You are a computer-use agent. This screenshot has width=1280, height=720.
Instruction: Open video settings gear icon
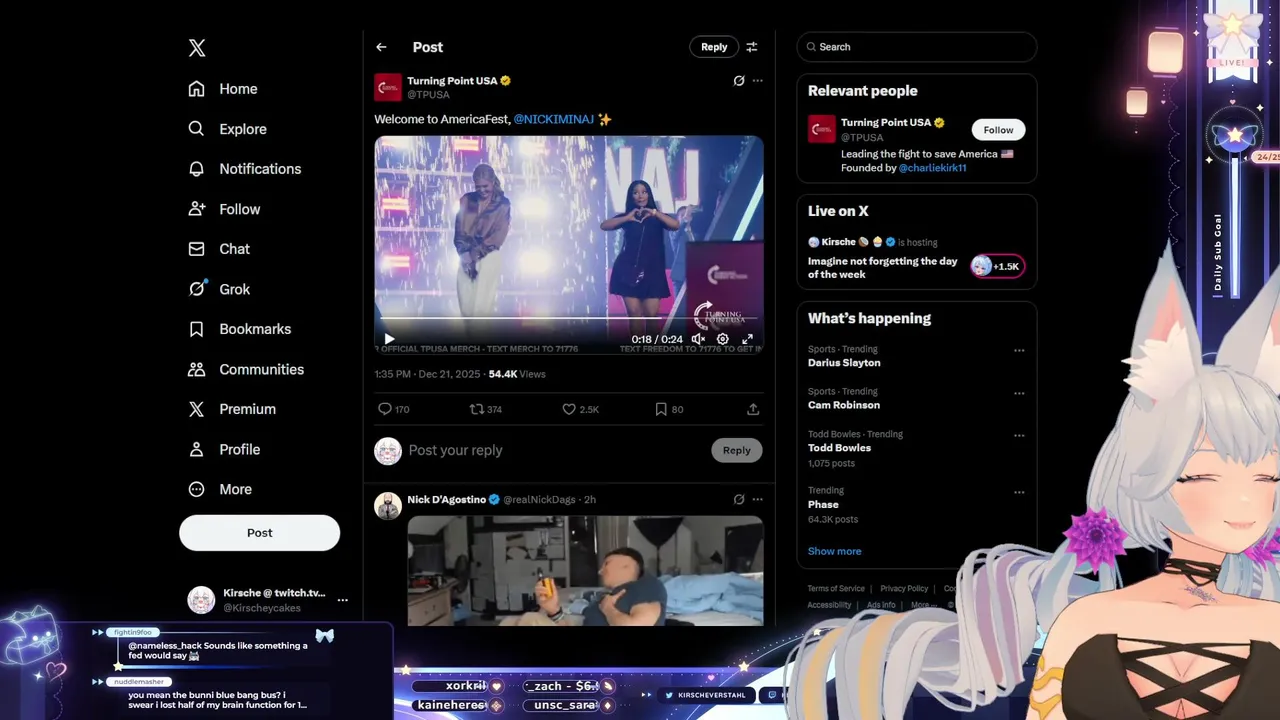pyautogui.click(x=722, y=339)
